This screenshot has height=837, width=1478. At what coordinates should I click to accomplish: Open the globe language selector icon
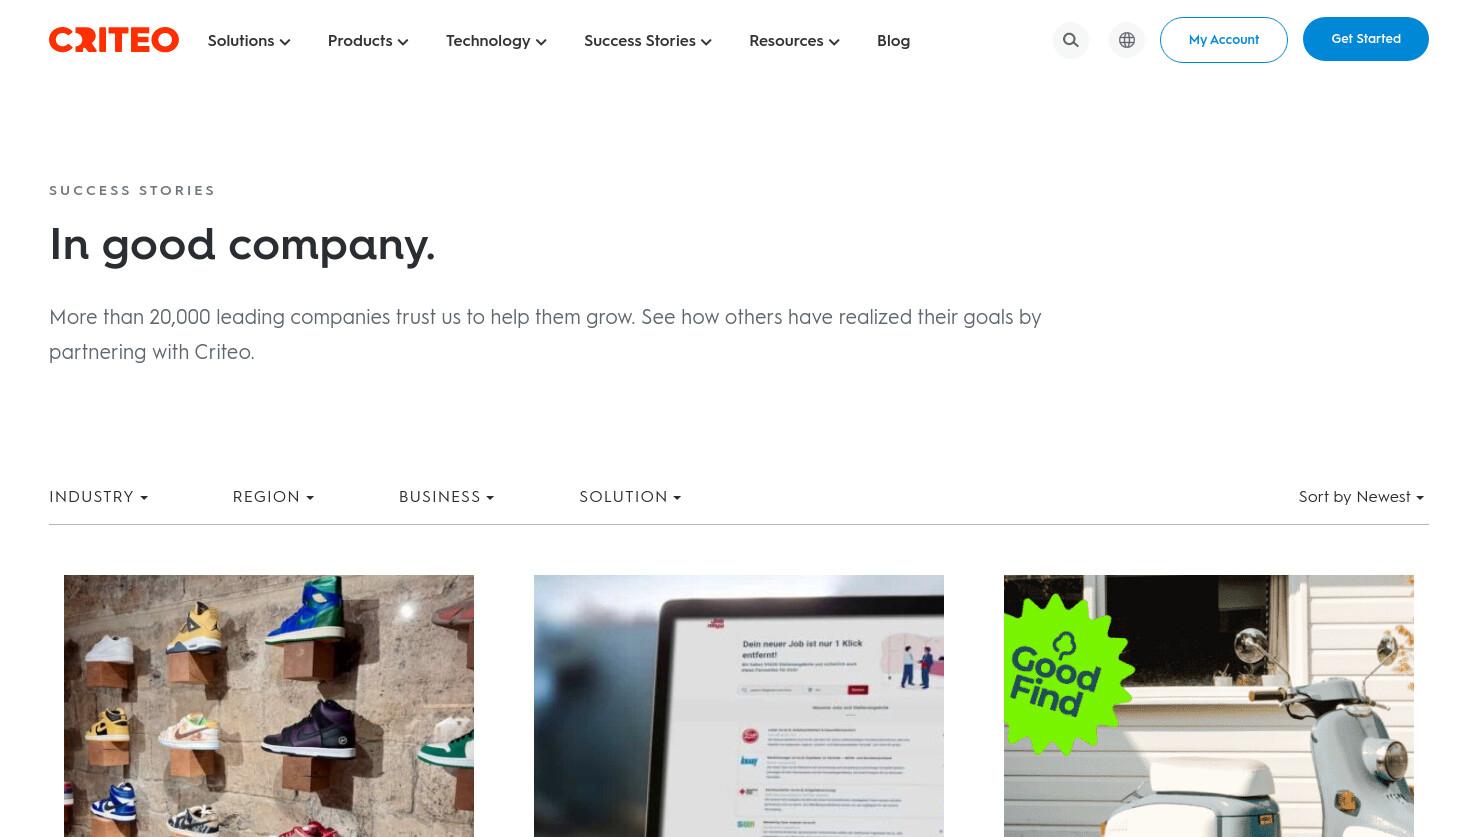point(1127,40)
